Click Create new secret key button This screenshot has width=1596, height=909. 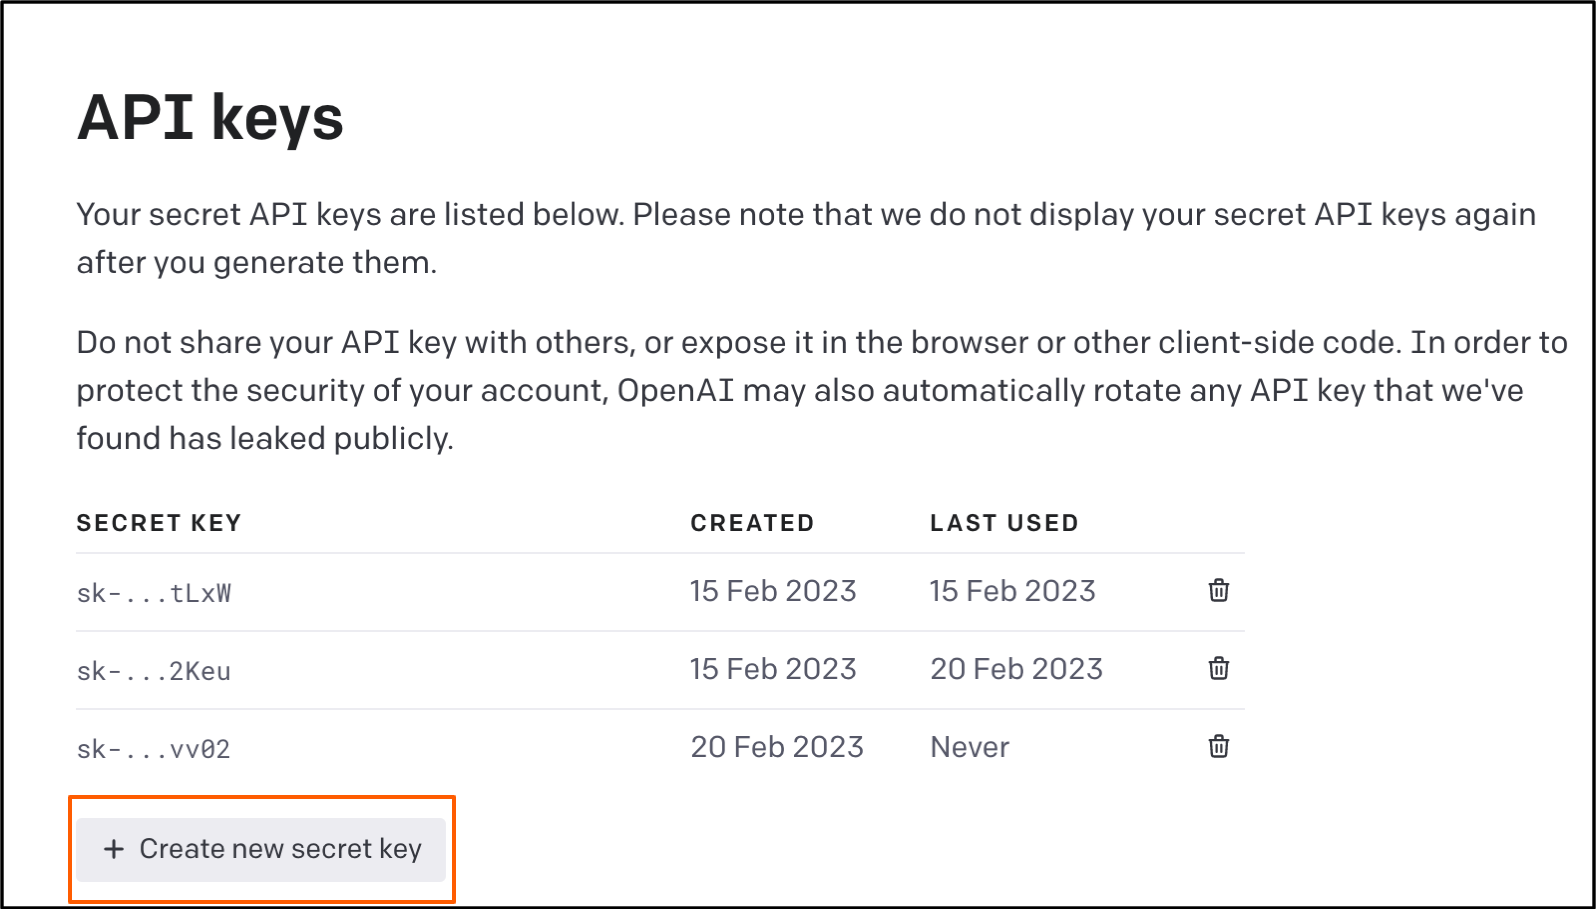point(261,849)
